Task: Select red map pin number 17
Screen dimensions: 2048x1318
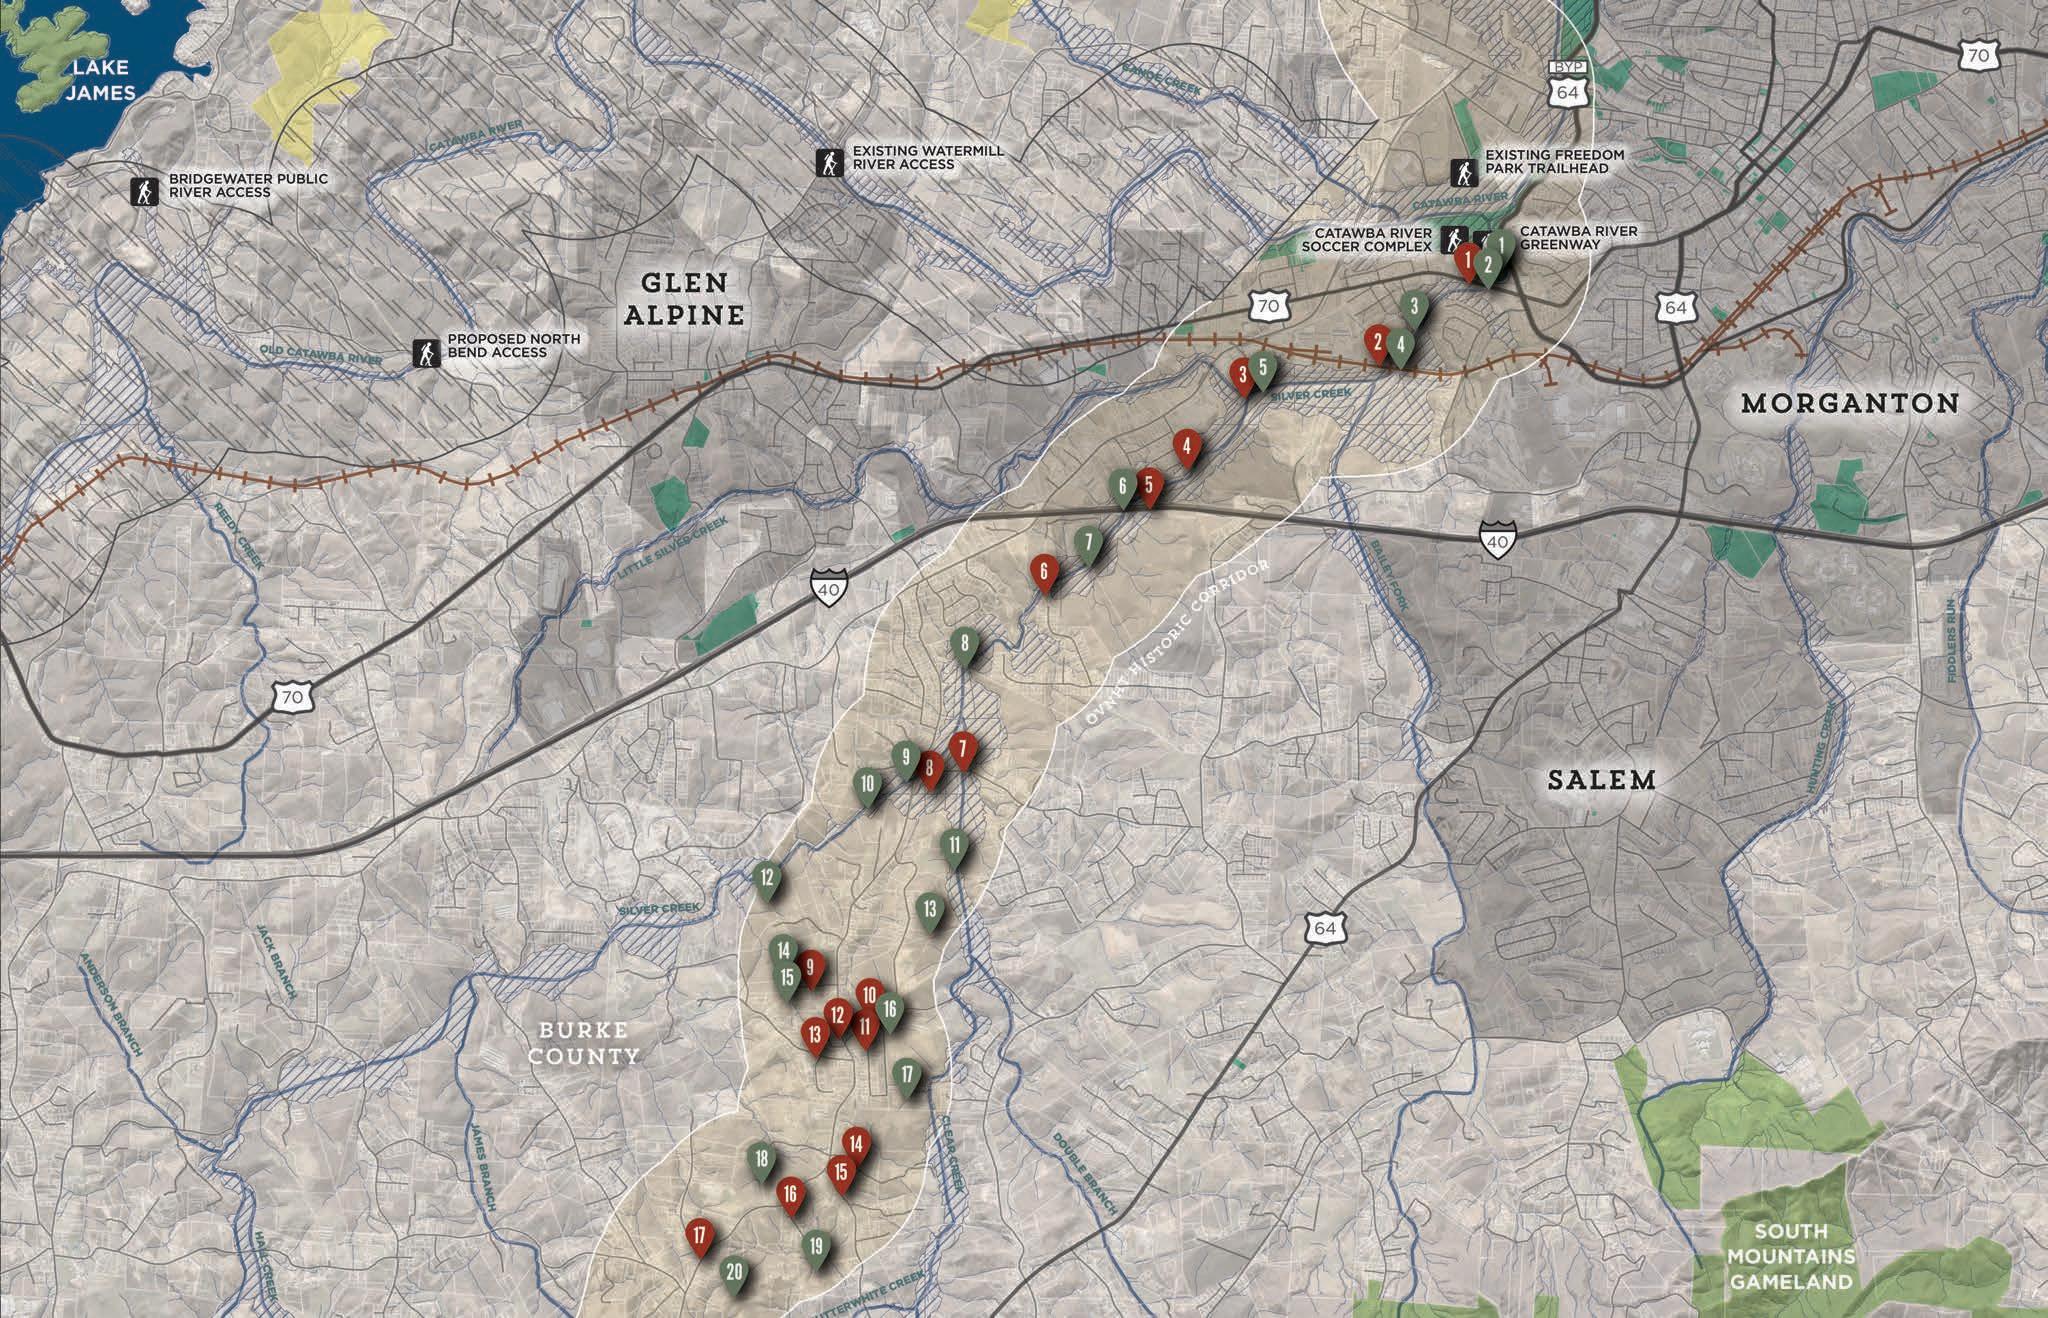Action: tap(699, 1234)
